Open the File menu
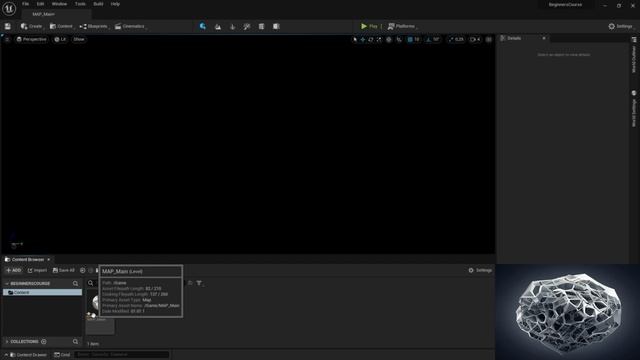 (x=25, y=4)
